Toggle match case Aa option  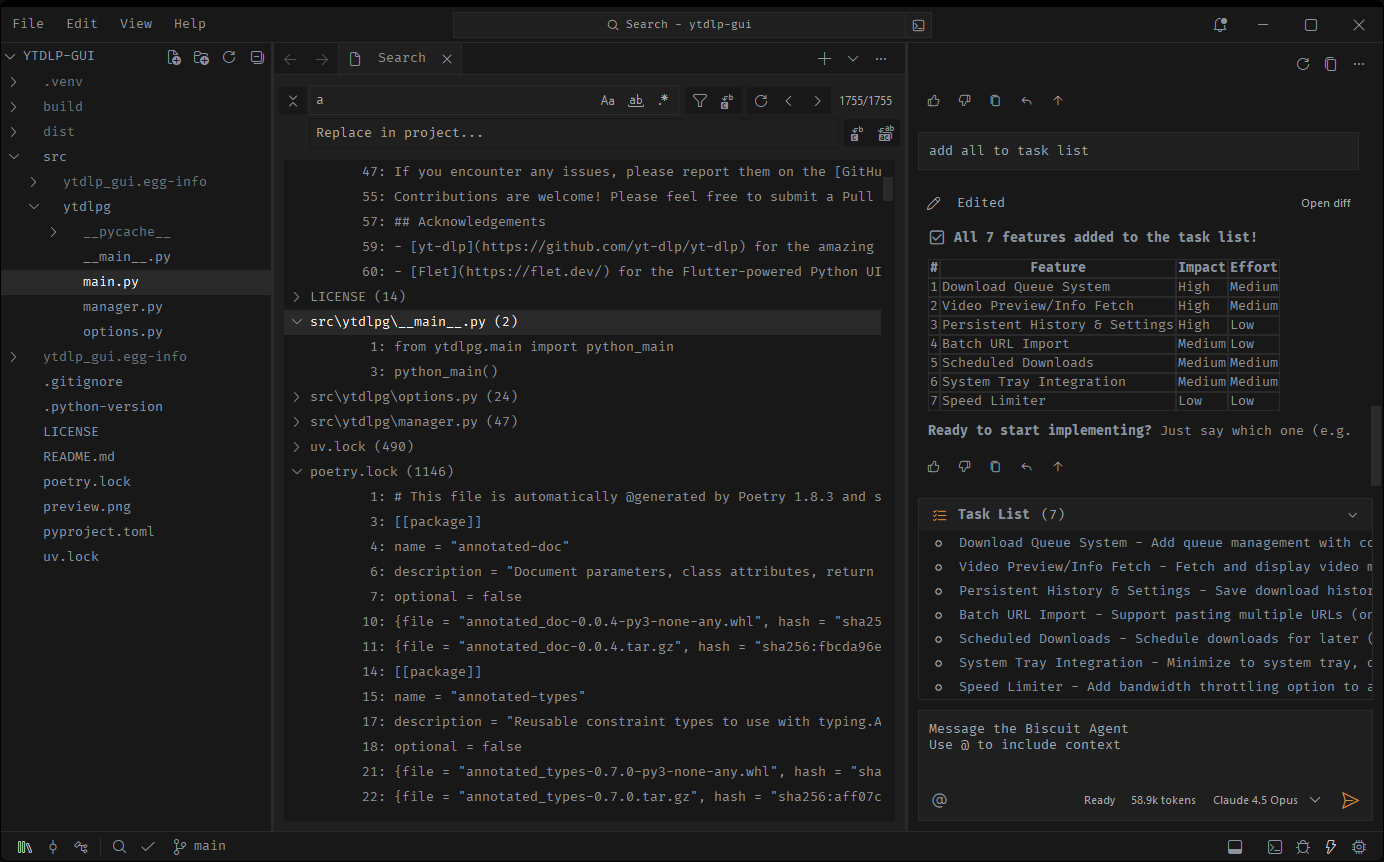608,100
